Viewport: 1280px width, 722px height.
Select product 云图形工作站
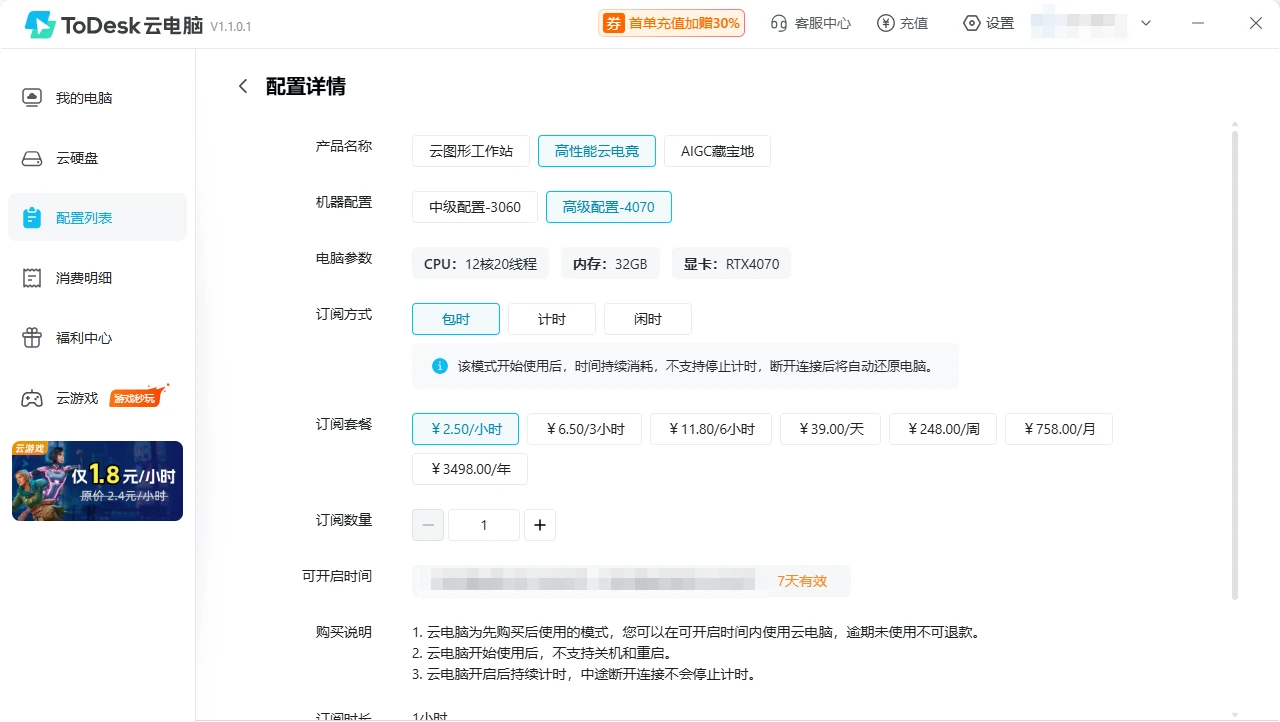click(471, 151)
